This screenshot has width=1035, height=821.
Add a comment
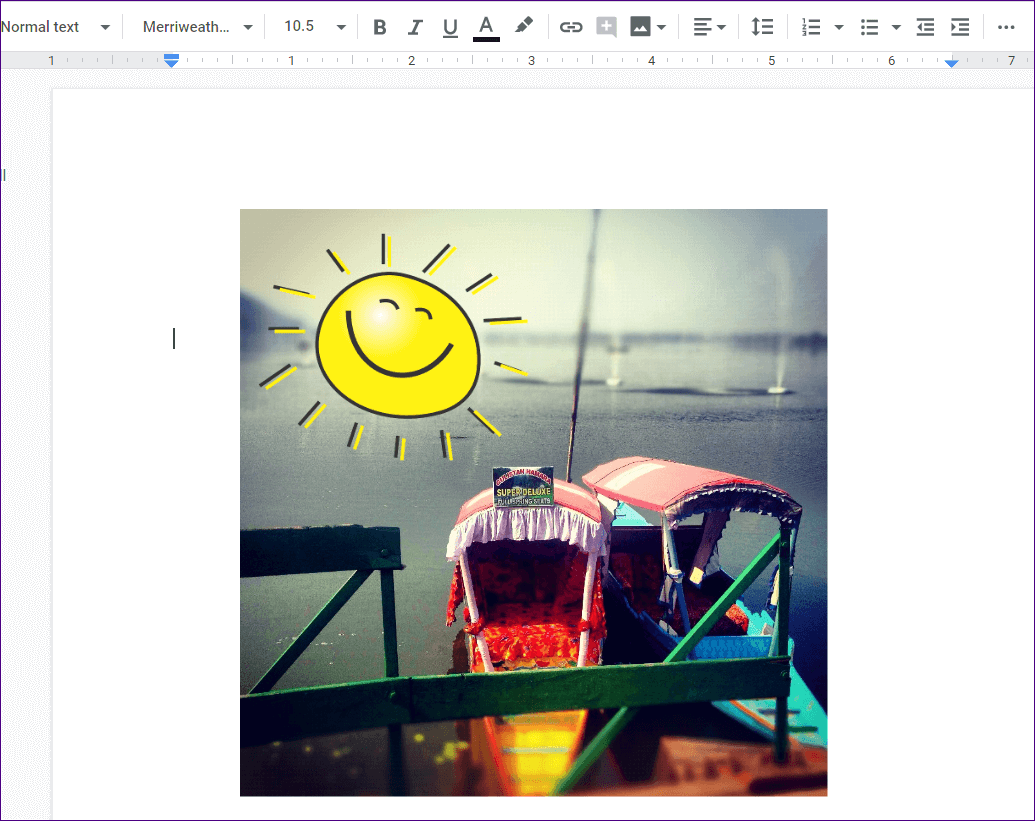click(606, 27)
